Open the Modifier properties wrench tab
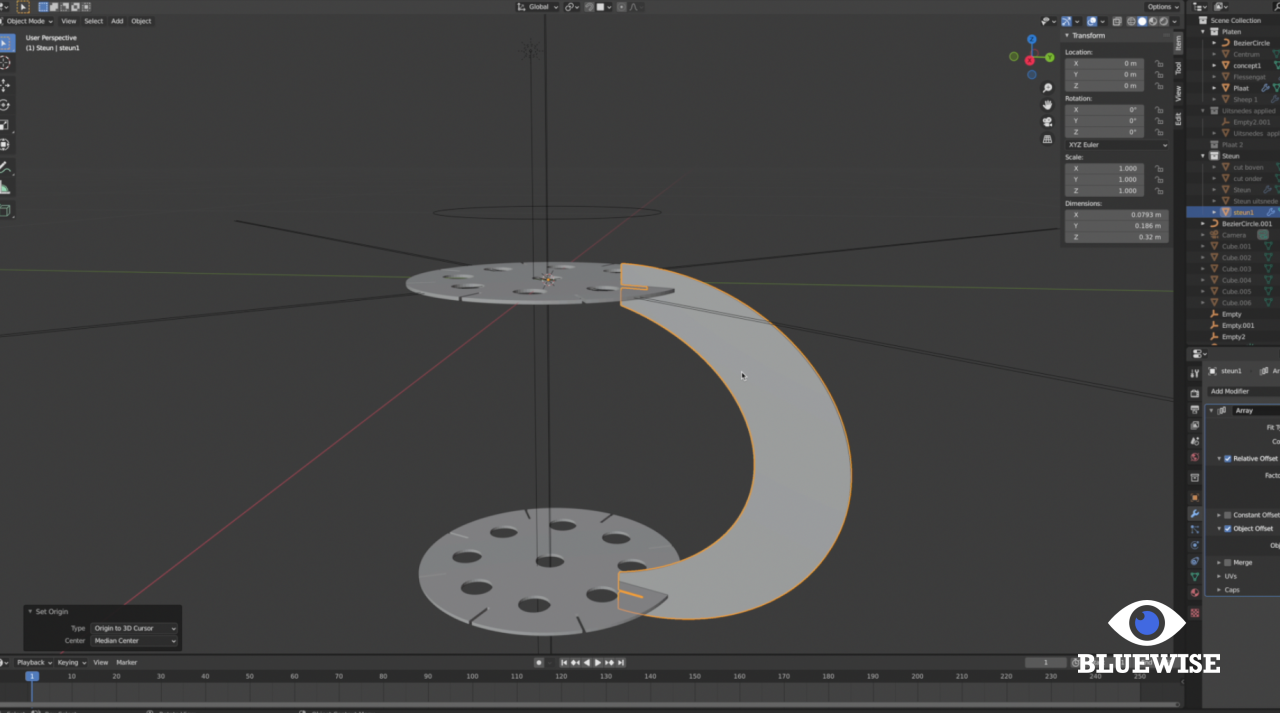 [x=1194, y=513]
